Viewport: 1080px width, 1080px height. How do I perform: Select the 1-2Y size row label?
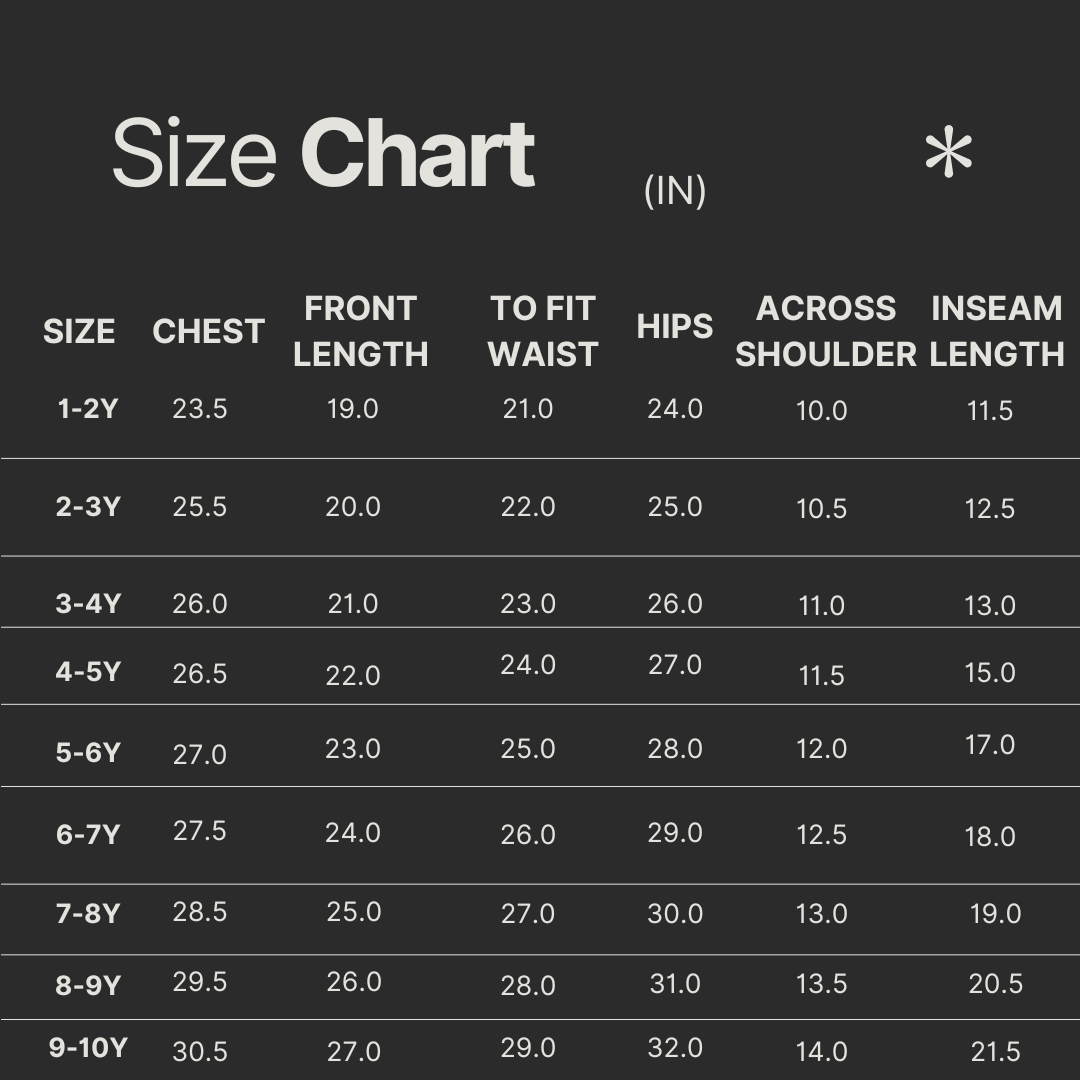[87, 409]
